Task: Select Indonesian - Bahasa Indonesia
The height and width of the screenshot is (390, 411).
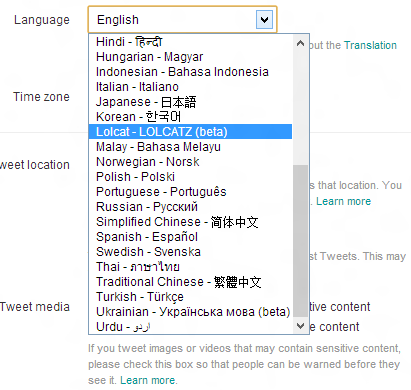Action: pyautogui.click(x=190, y=72)
